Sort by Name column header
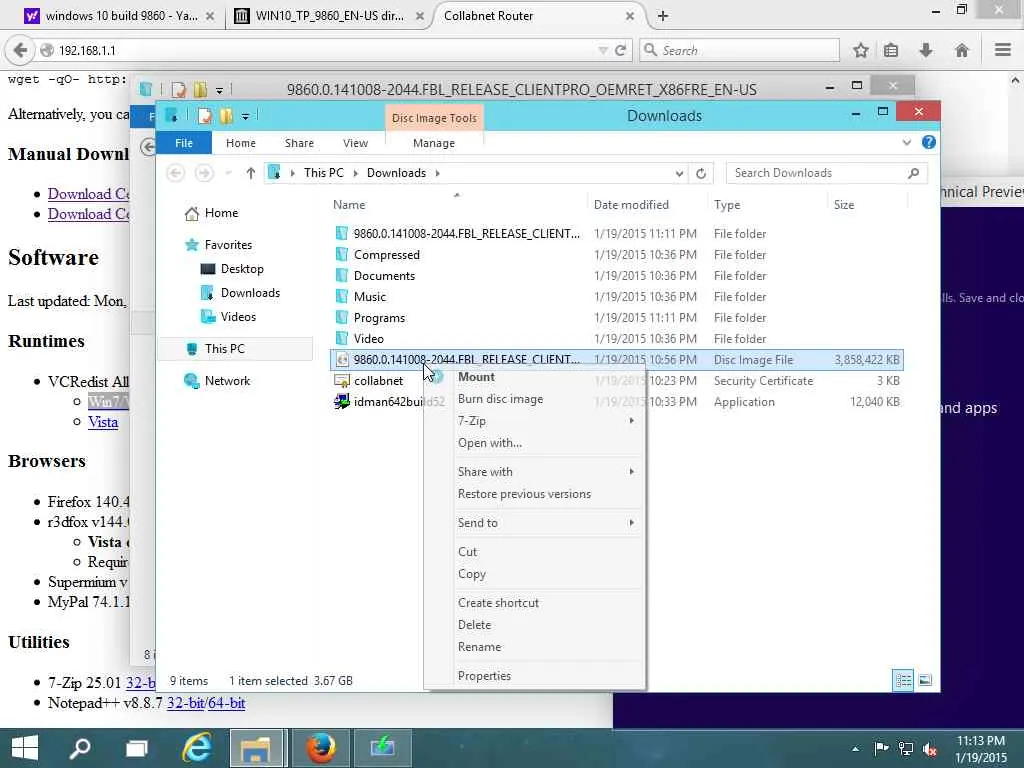The image size is (1024, 768). tap(349, 205)
